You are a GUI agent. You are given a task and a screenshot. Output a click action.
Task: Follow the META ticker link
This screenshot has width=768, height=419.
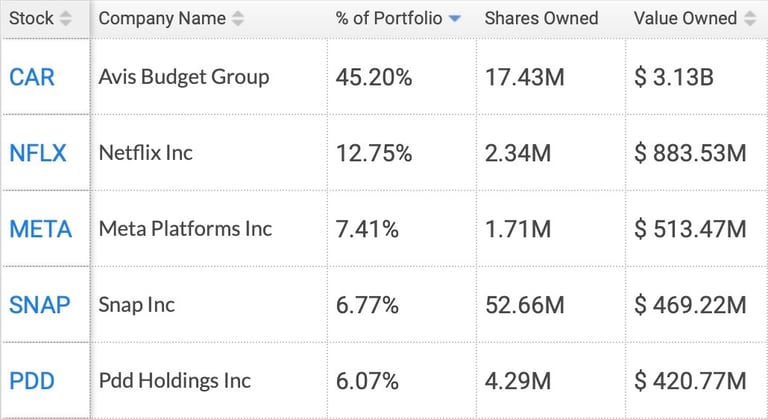[41, 229]
